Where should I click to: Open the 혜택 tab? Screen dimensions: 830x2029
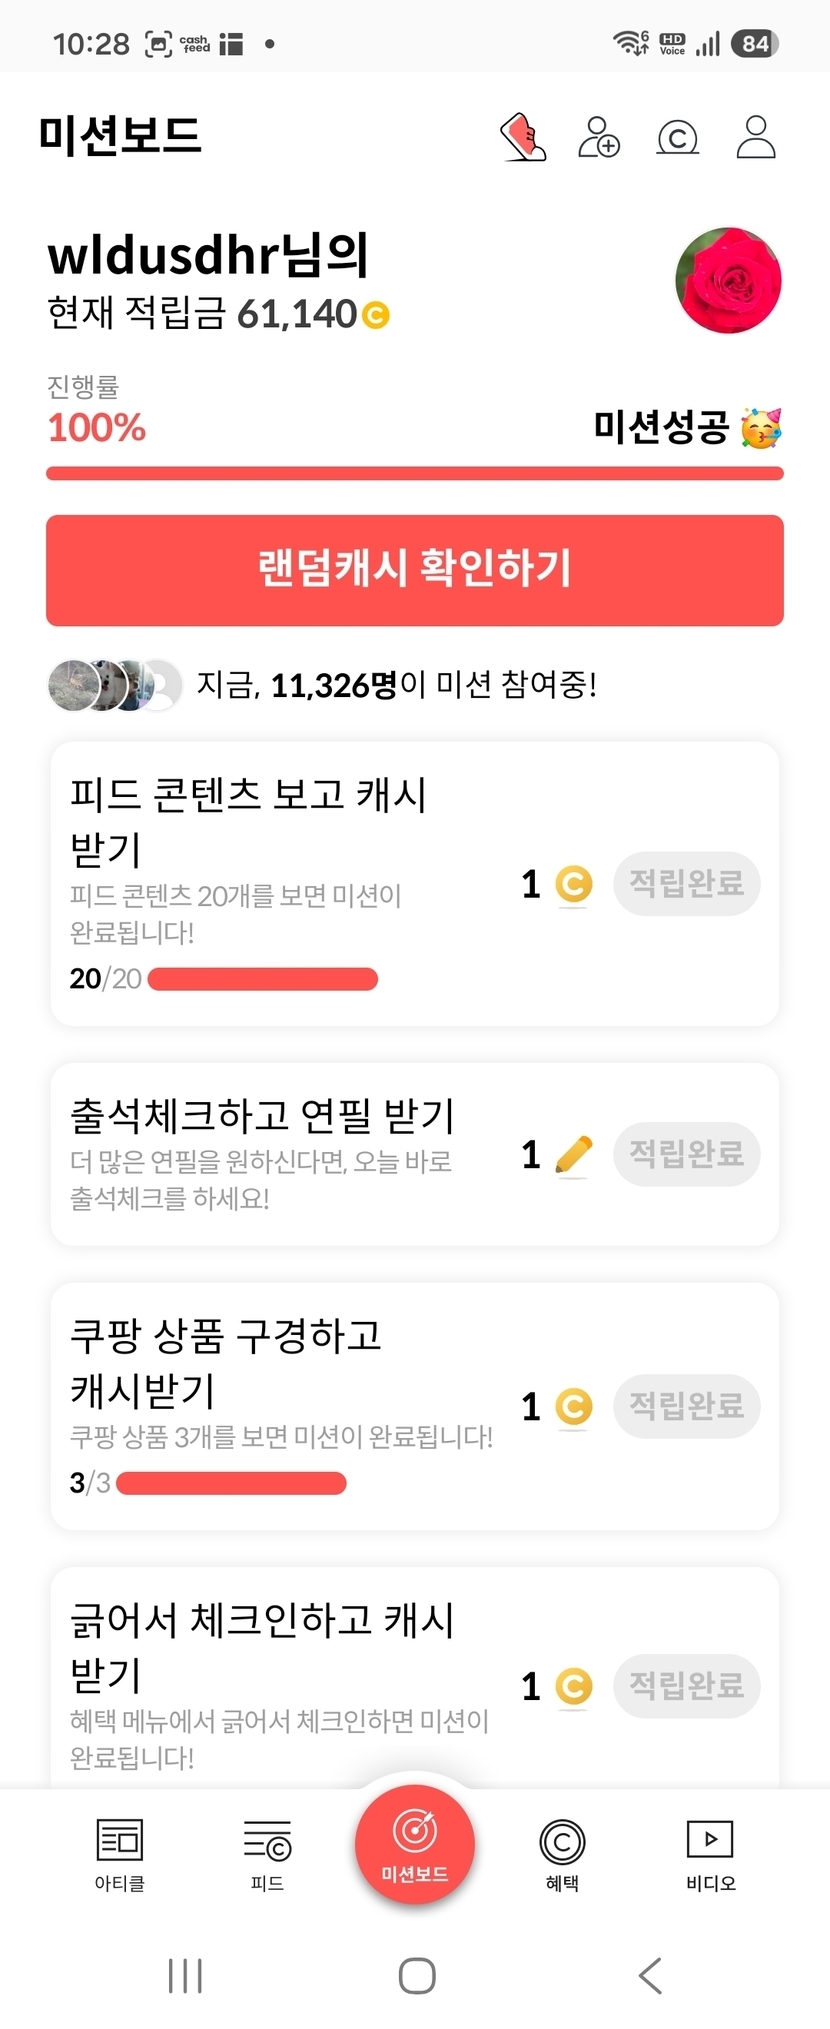click(562, 1855)
